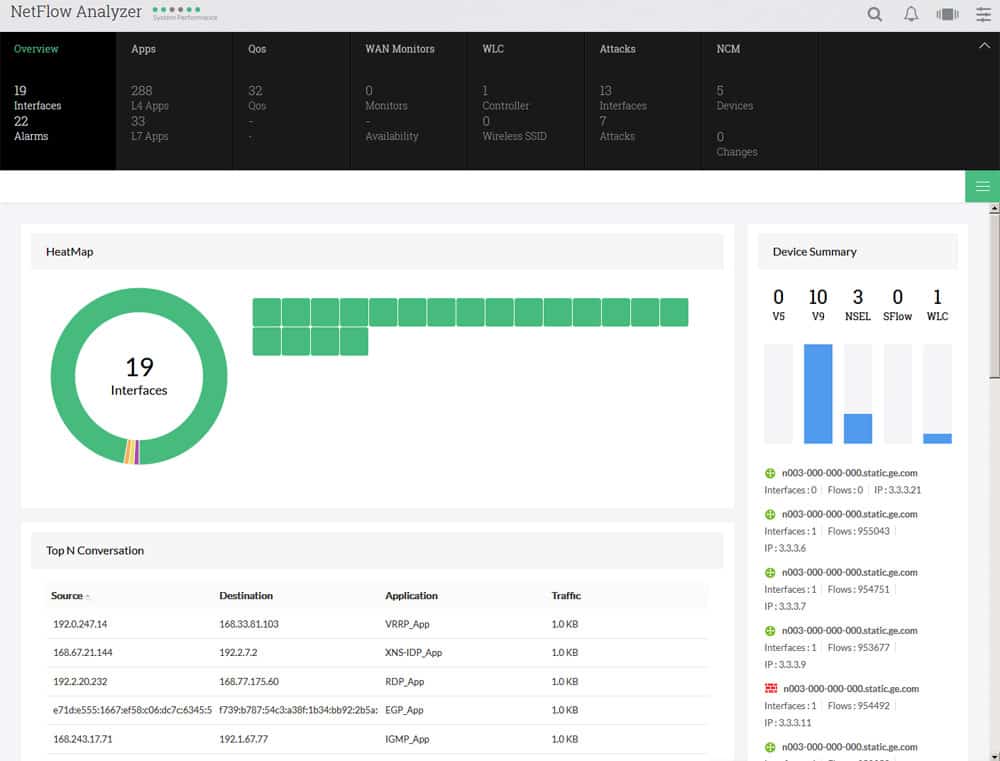Open the notifications bell

tap(911, 14)
